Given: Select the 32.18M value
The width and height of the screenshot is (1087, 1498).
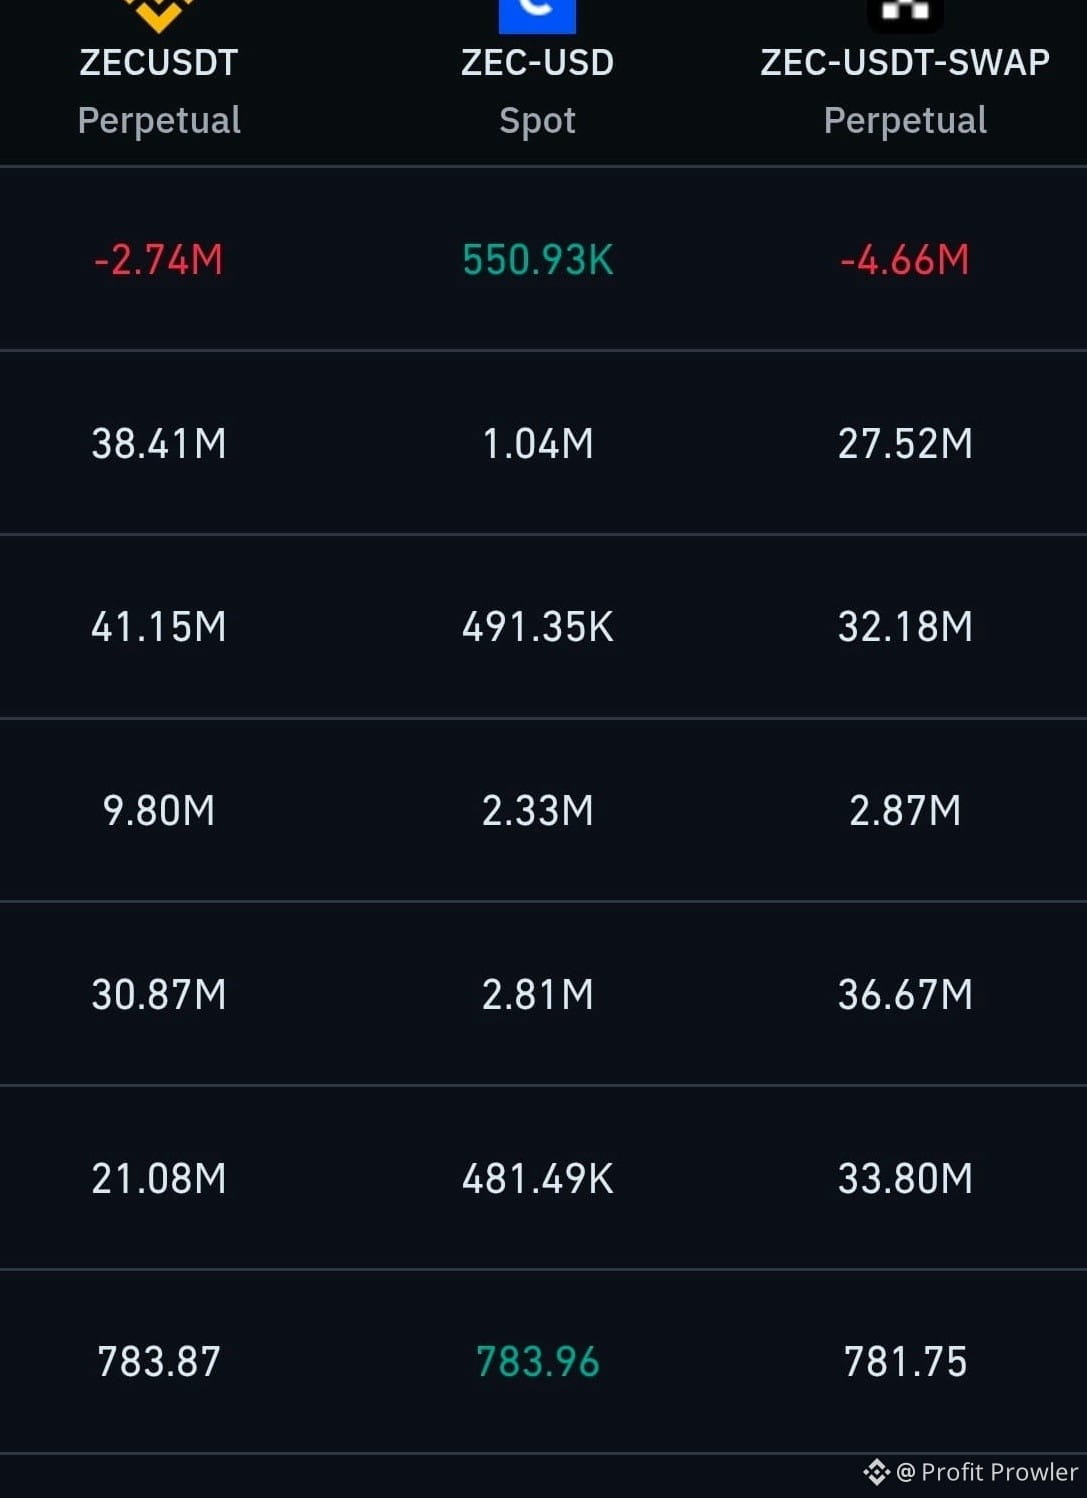Looking at the screenshot, I should point(905,627).
